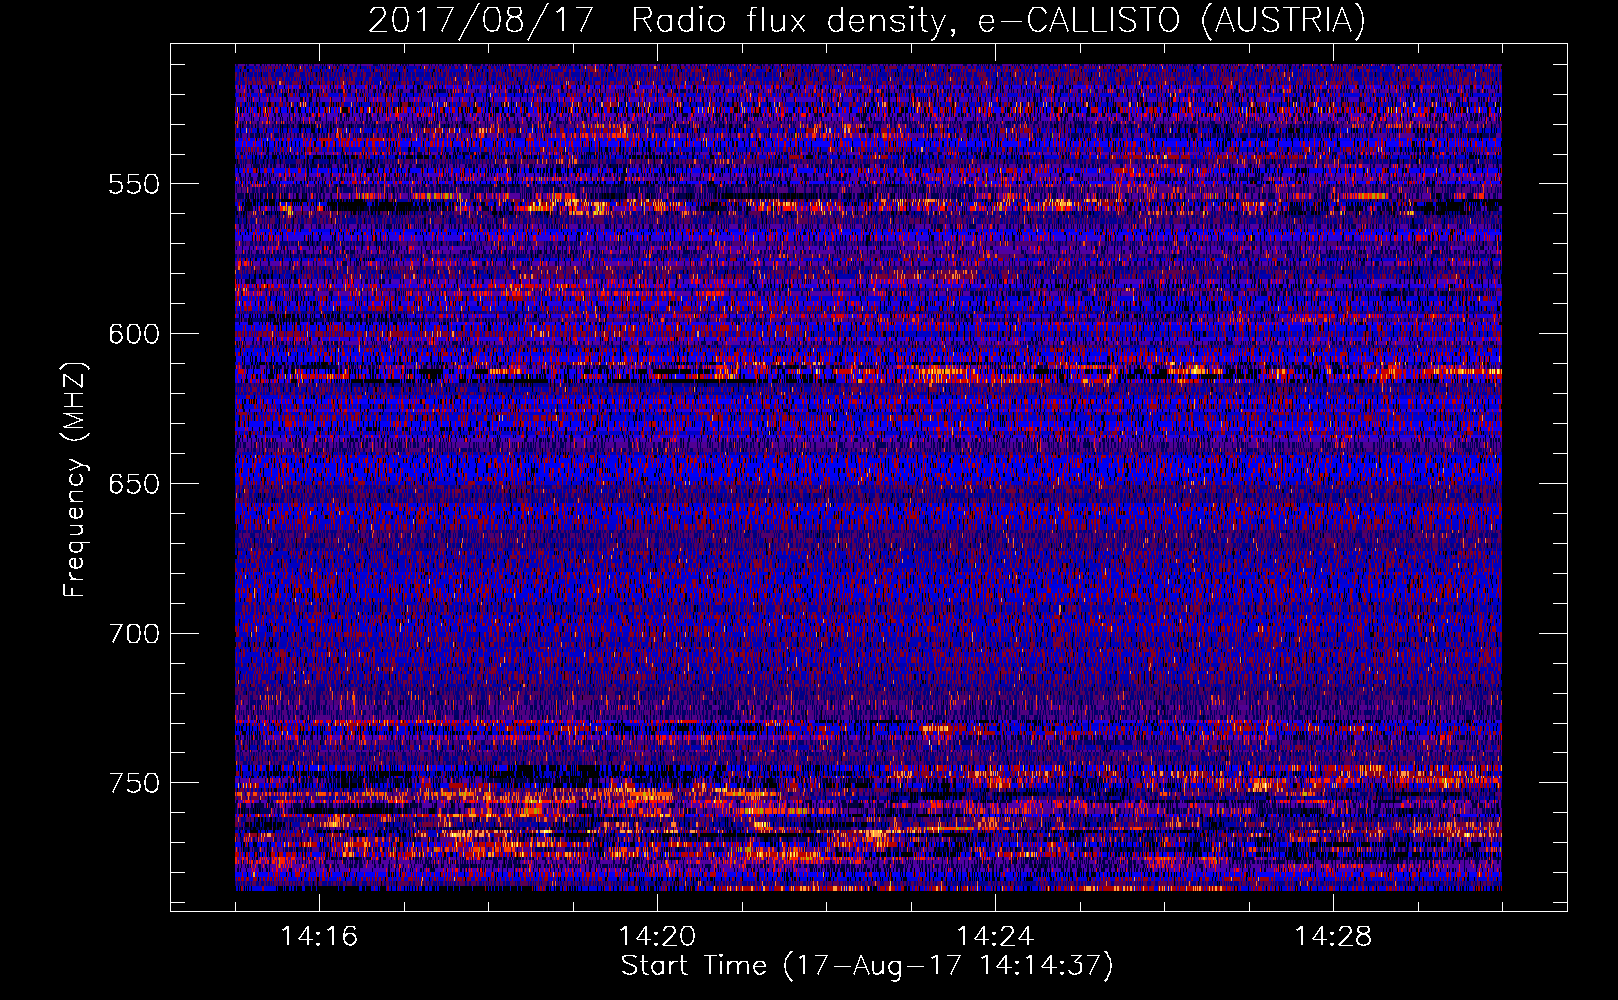Click the 14:16 time tick label

pyautogui.click(x=319, y=937)
